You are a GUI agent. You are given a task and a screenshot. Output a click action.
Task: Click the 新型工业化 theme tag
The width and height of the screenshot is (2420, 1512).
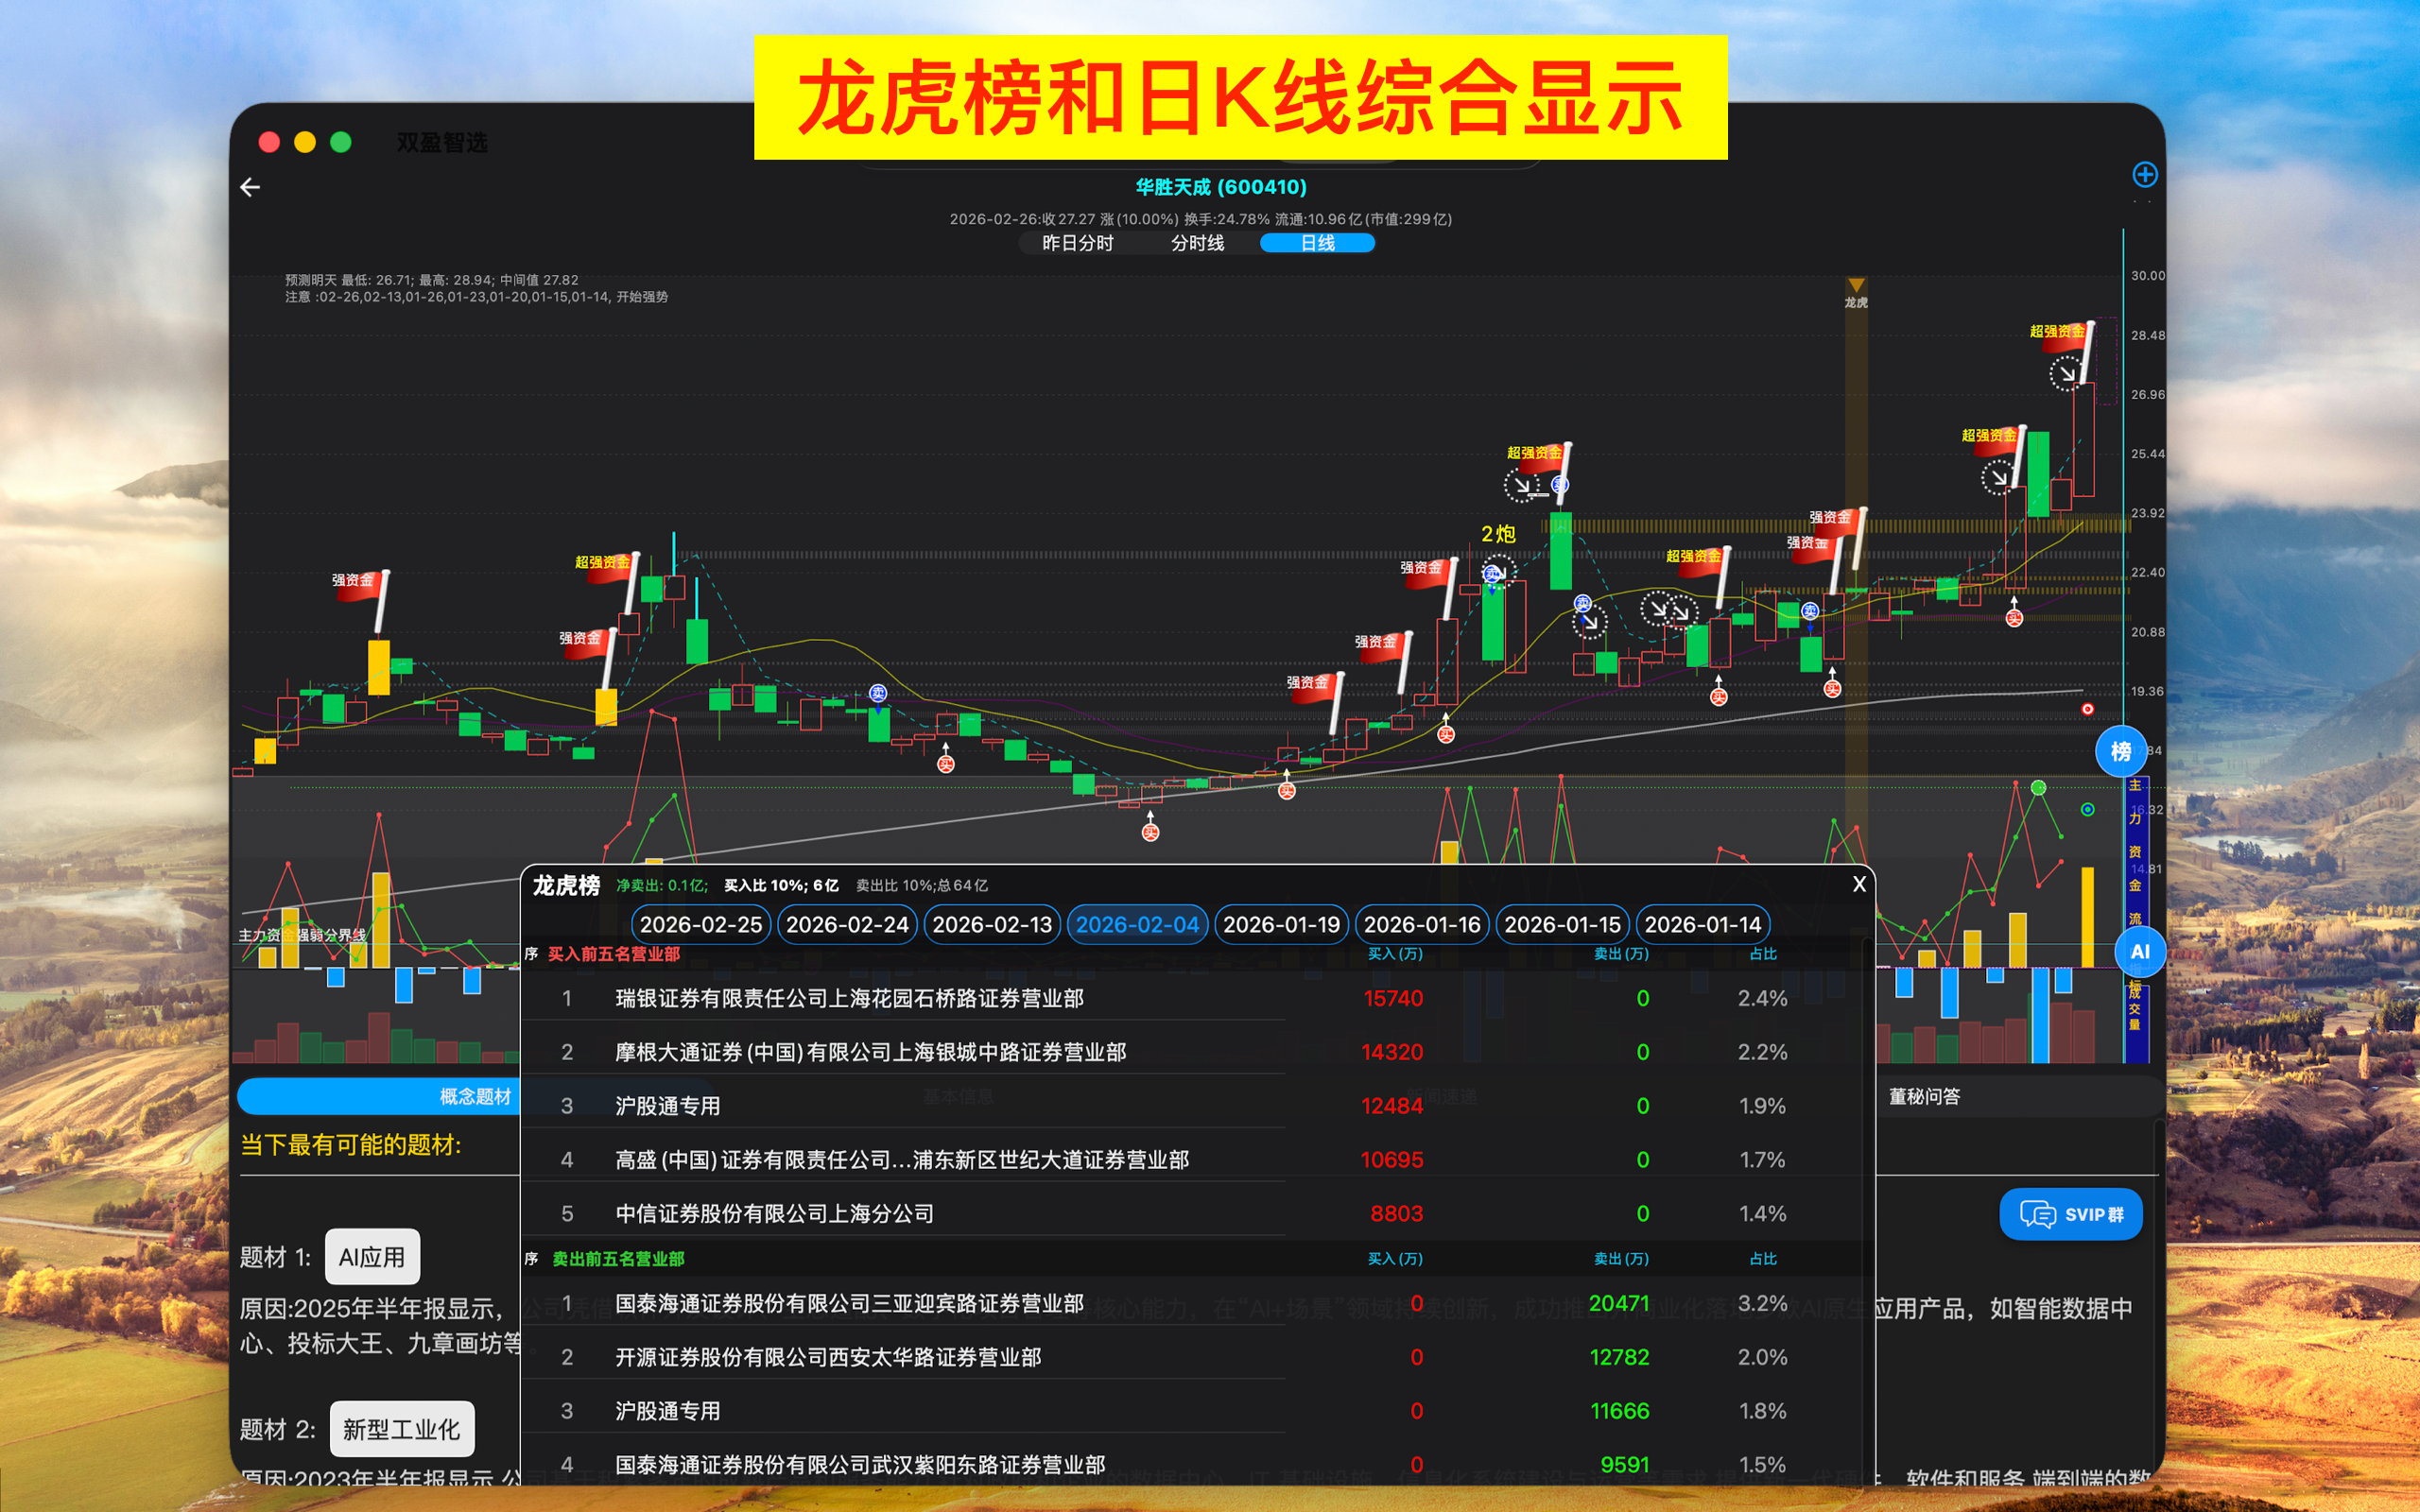(x=401, y=1429)
